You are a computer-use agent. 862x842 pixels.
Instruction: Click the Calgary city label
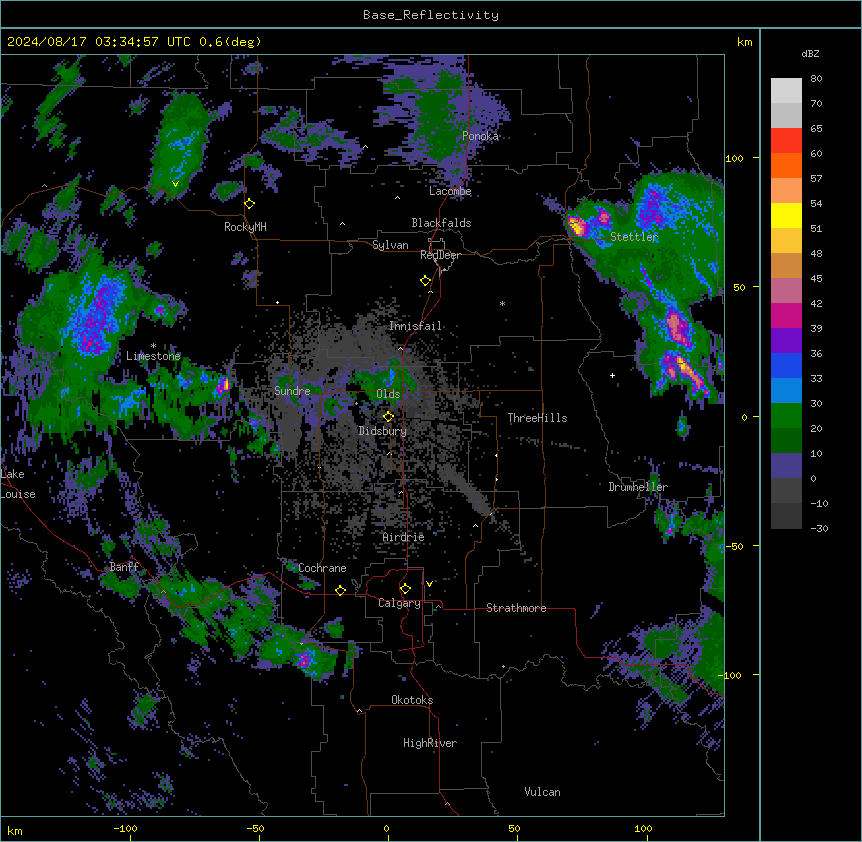399,603
